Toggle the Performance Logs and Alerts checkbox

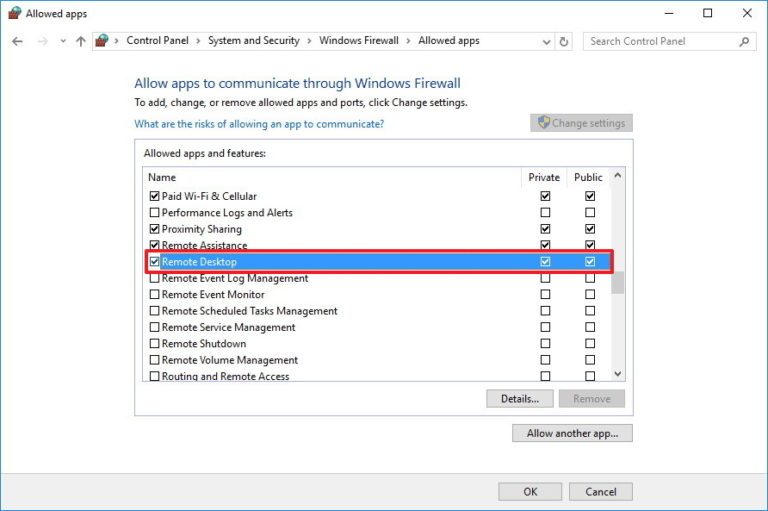tap(154, 213)
